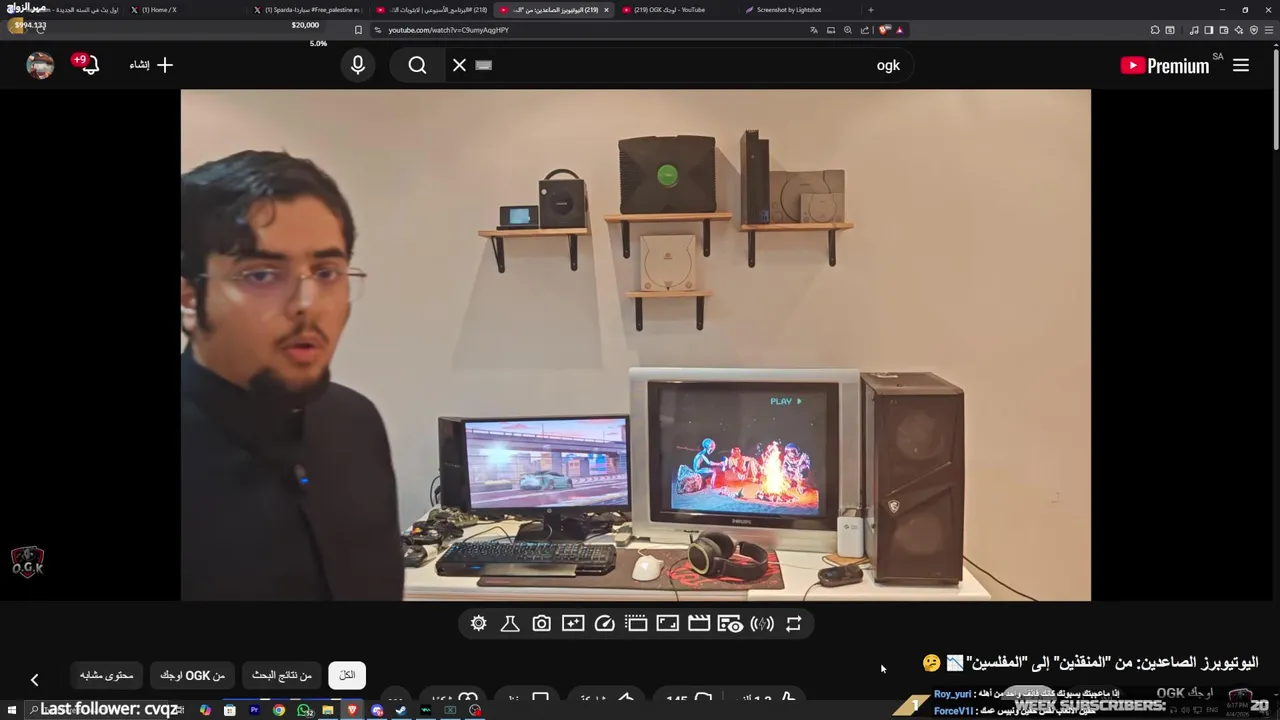Click the Brave Shields lion icon
This screenshot has width=1280, height=720.
pos(884,30)
